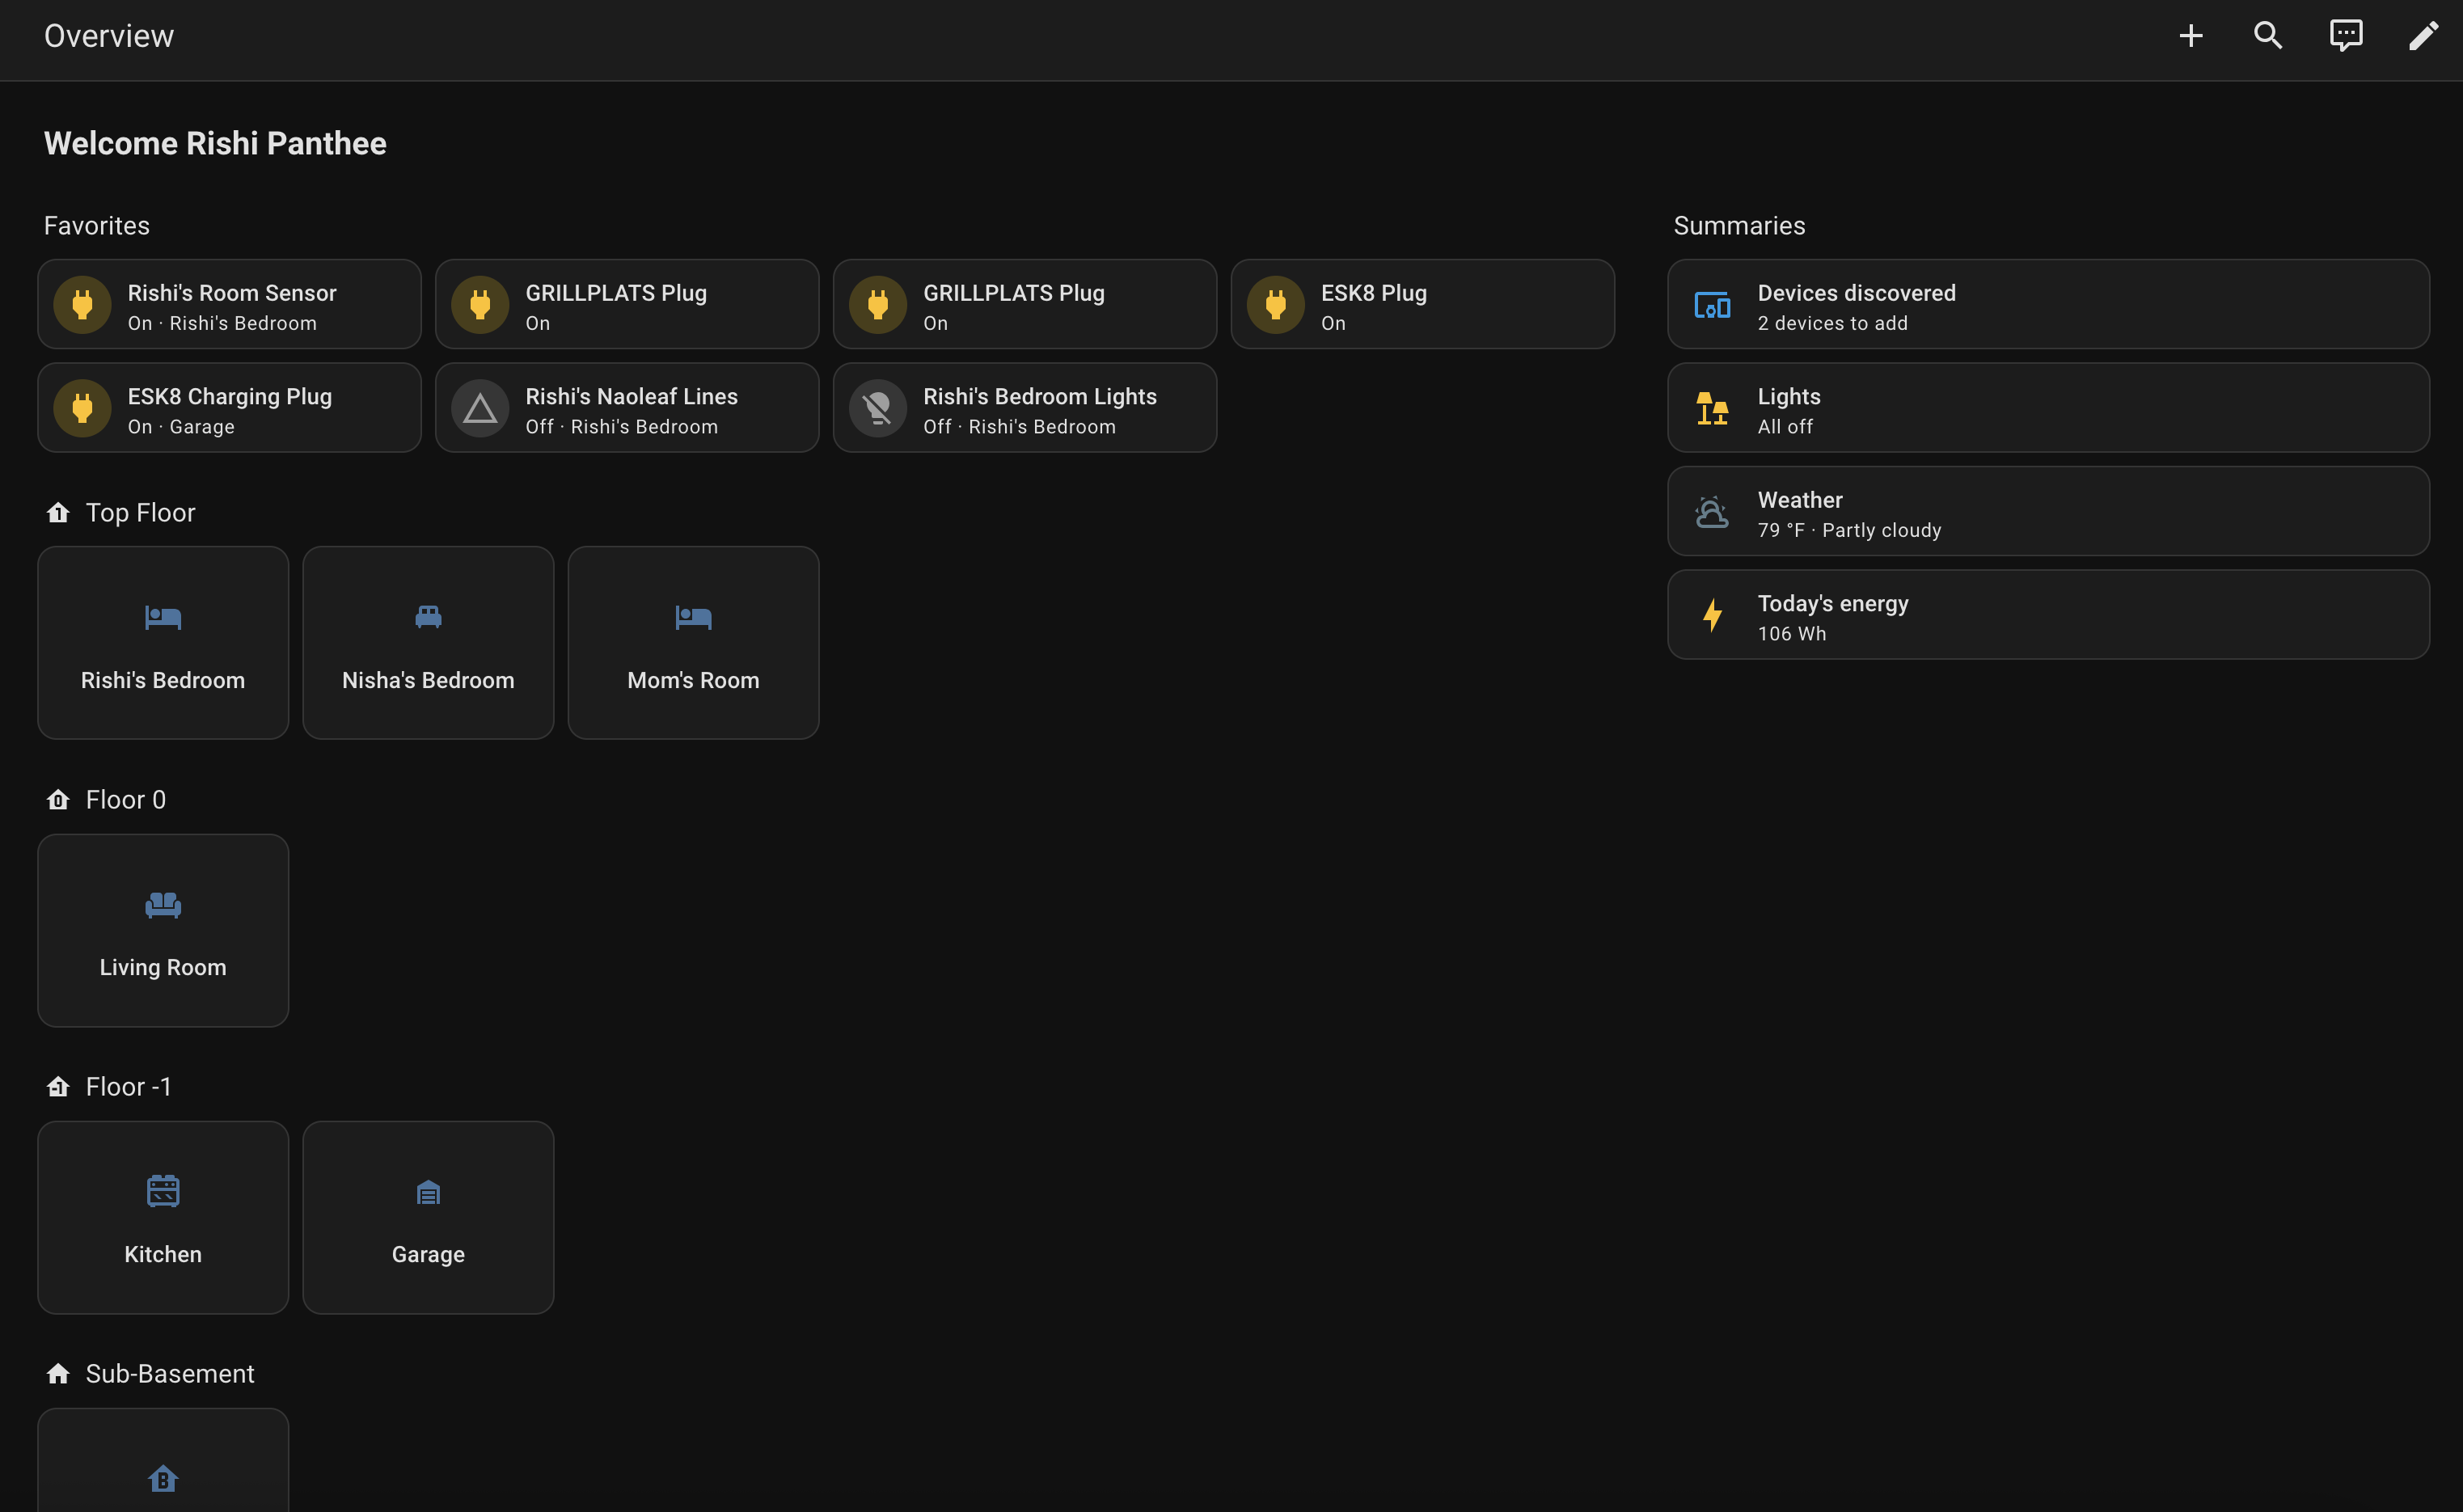2463x1512 pixels.
Task: Click Today's energy lightning bolt icon
Action: [x=1712, y=615]
